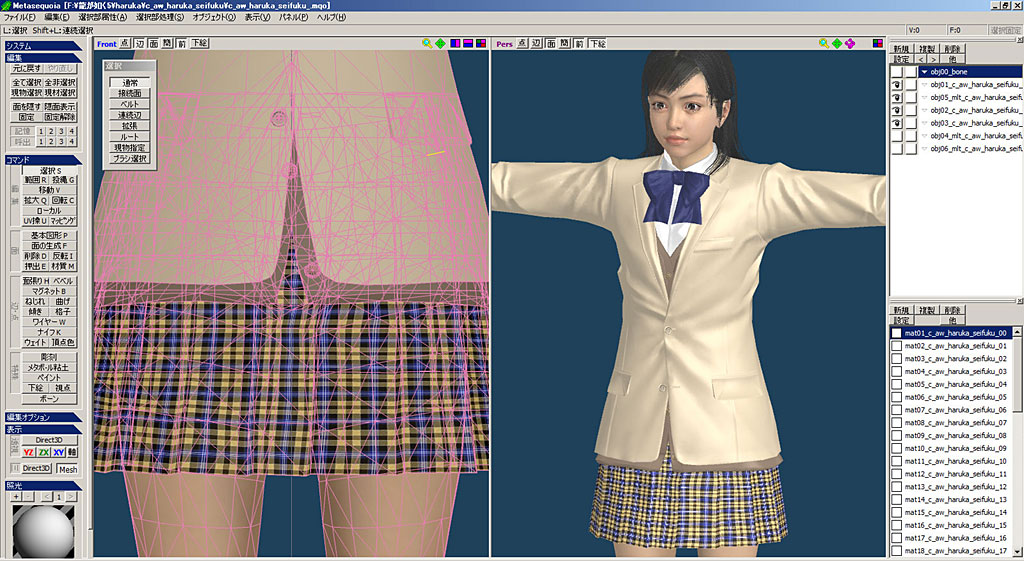
Task: Collapse the obj00_bone tree arrow
Action: coord(925,72)
